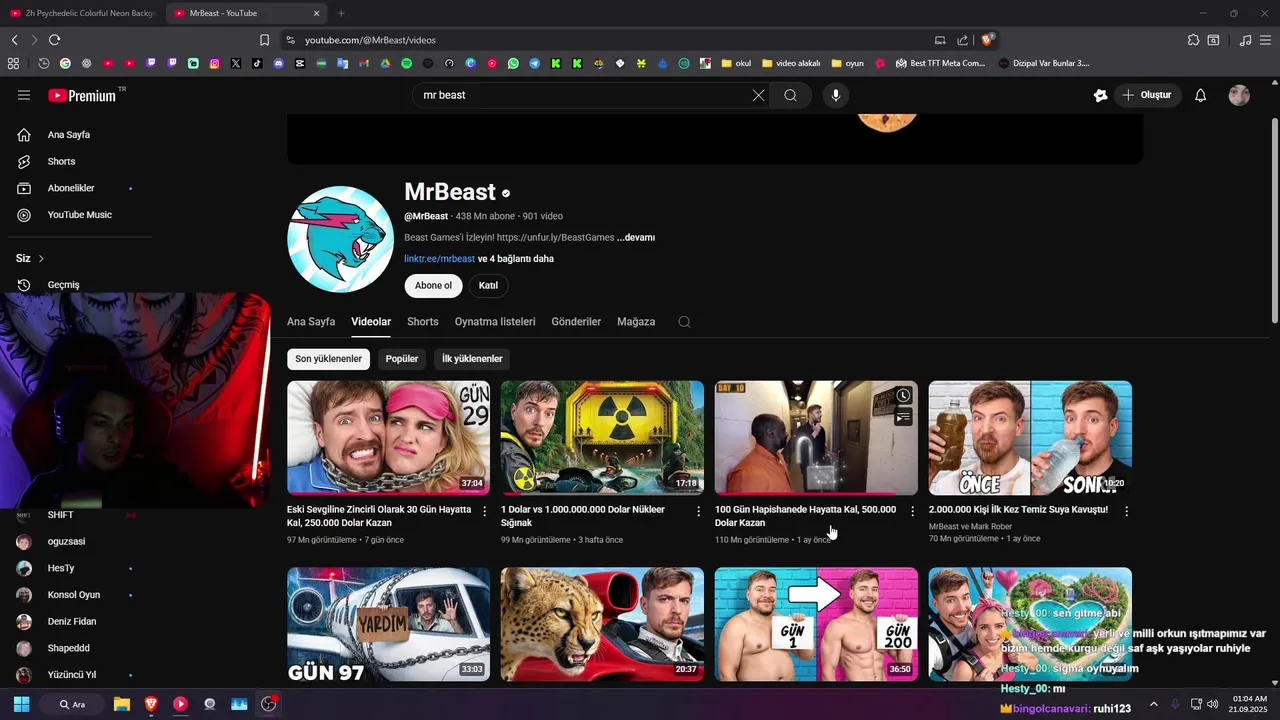Open the okul bookmarks folder

(x=736, y=63)
